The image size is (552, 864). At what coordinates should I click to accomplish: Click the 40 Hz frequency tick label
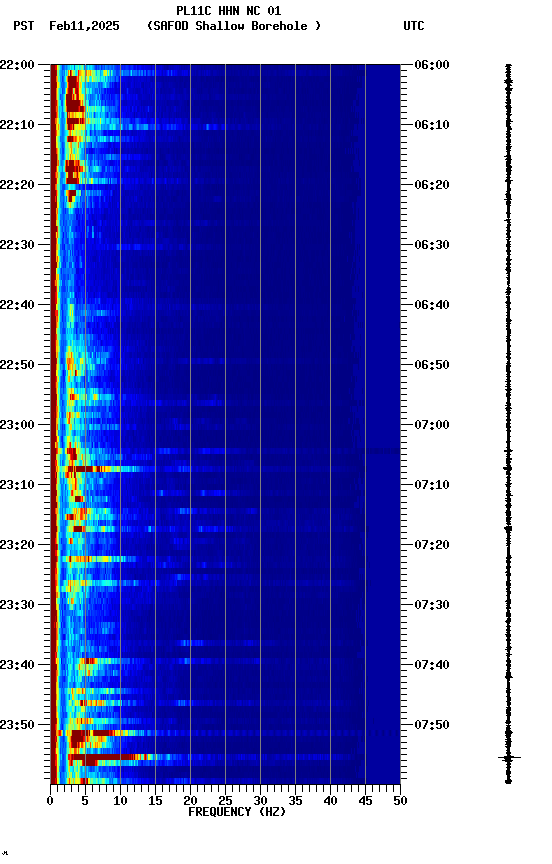click(x=330, y=801)
